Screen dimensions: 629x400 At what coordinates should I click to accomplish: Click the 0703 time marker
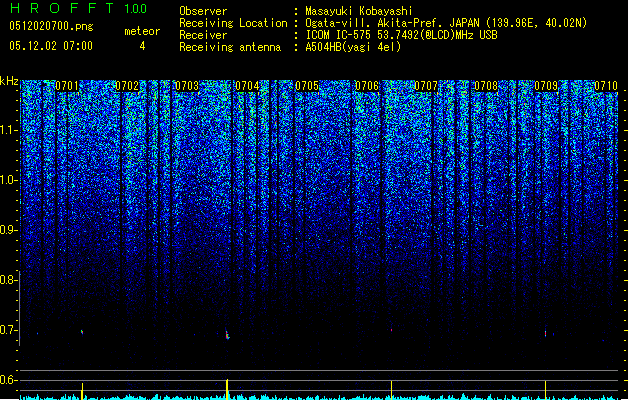187,86
